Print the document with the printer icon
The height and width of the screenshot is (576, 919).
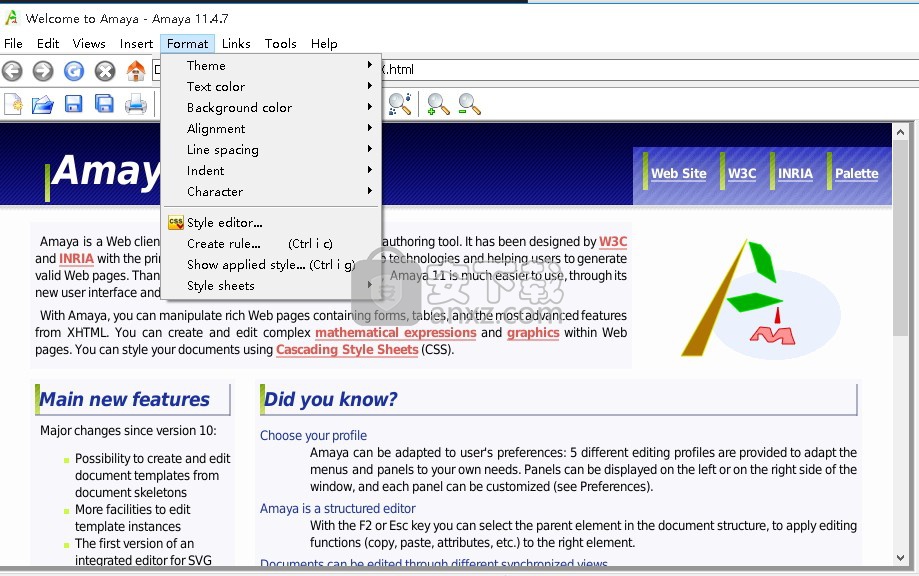tap(136, 104)
